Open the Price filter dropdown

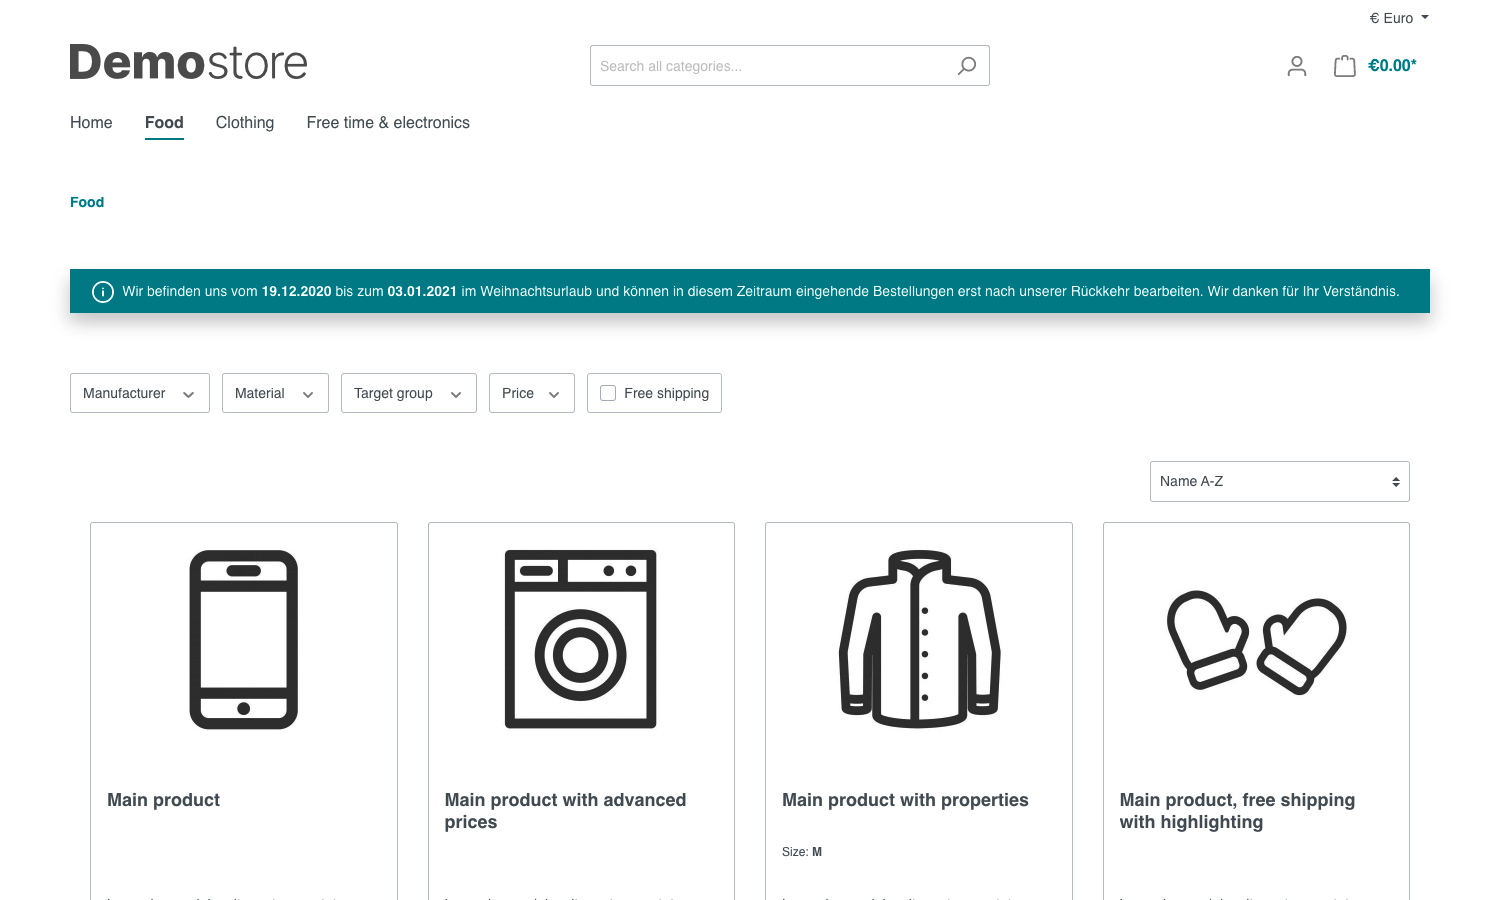click(x=531, y=394)
